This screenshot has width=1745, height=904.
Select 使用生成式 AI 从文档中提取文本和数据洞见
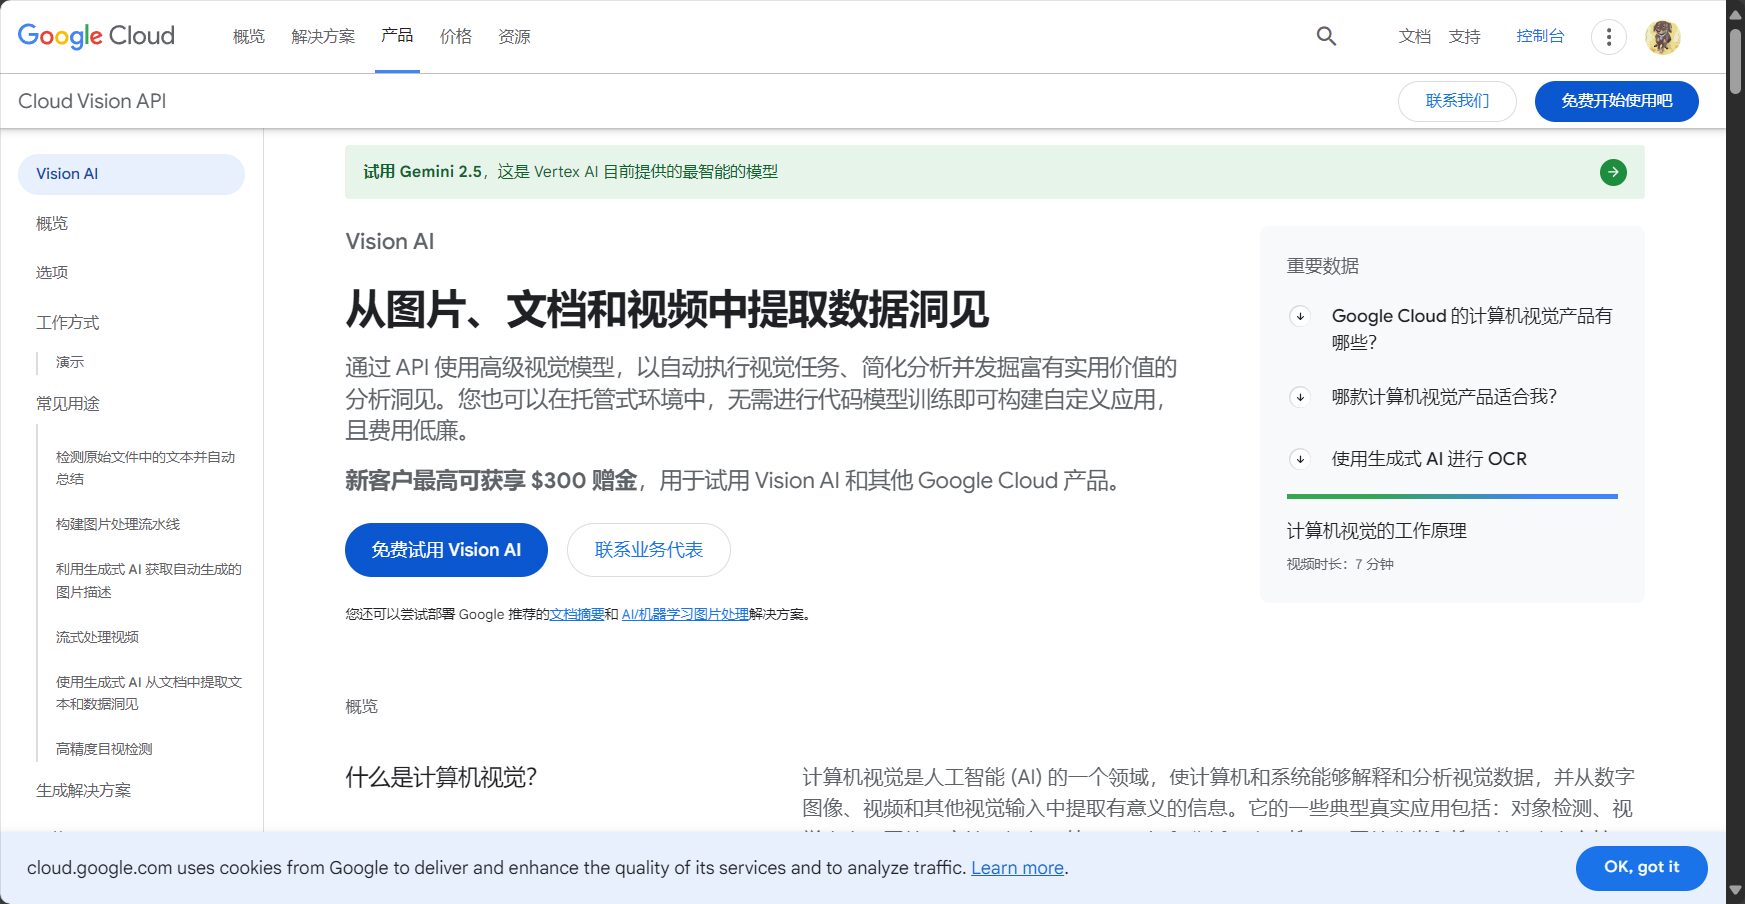(x=149, y=693)
